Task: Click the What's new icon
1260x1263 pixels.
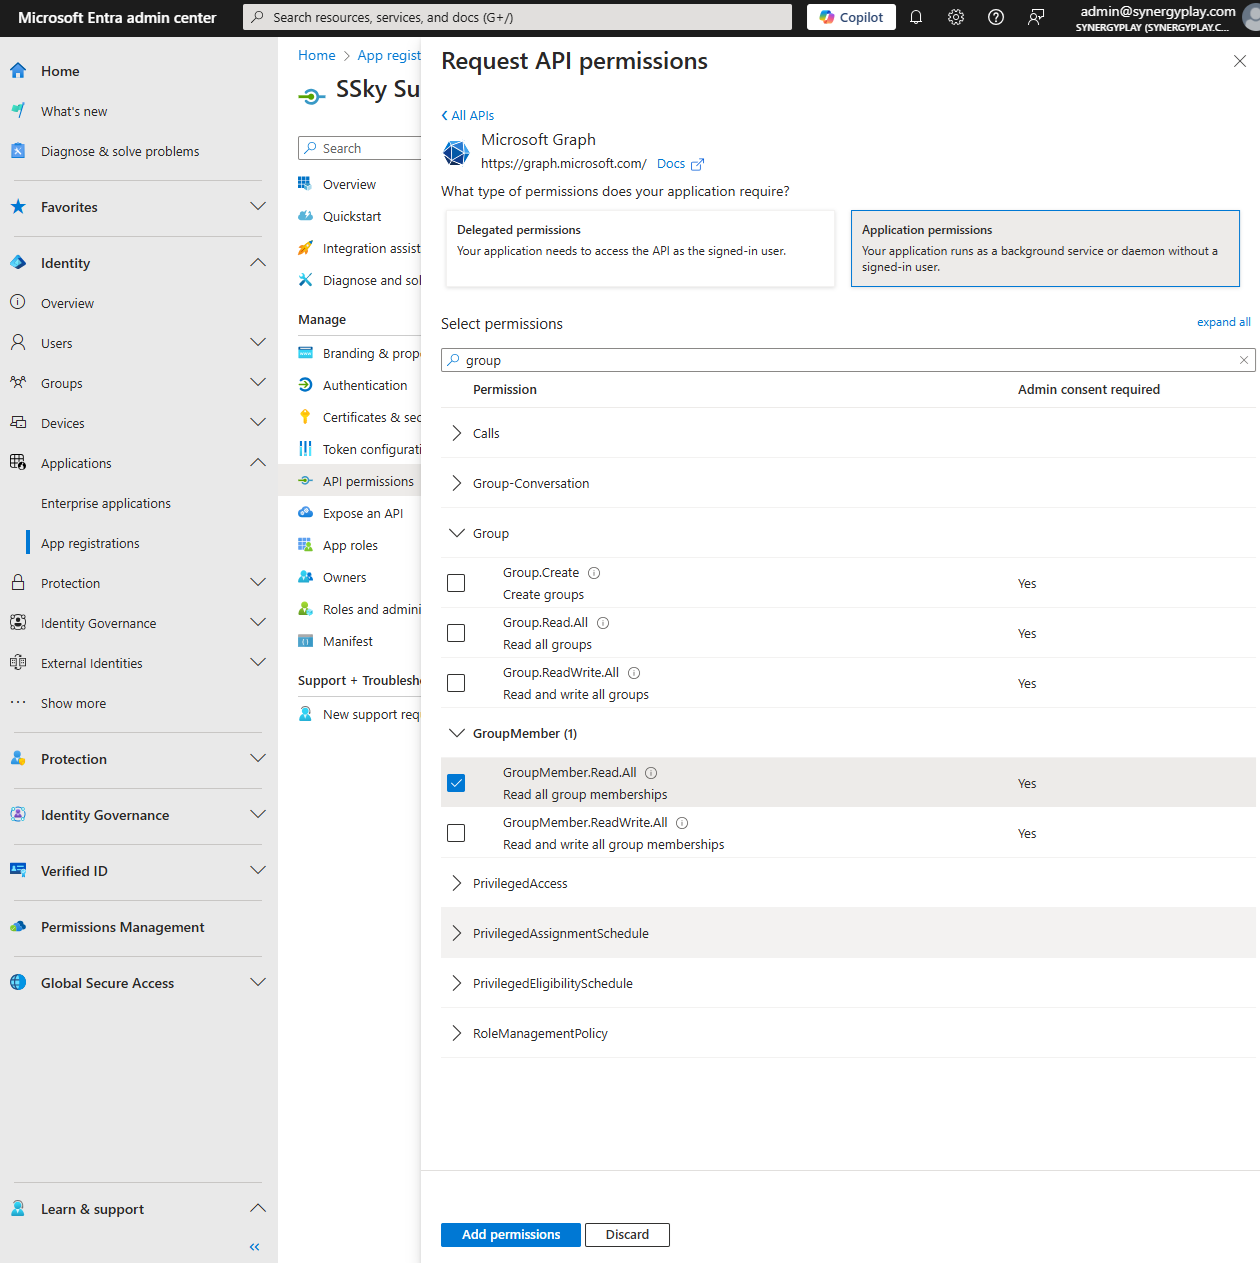Action: tap(18, 111)
